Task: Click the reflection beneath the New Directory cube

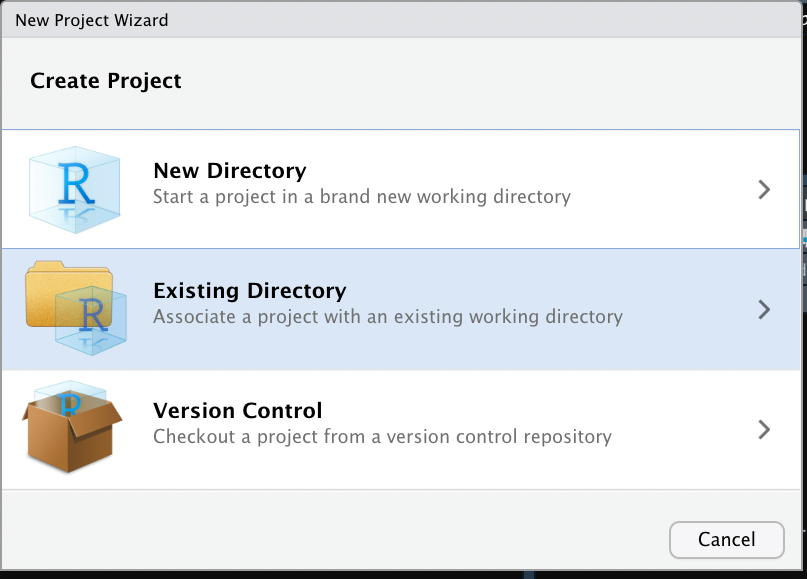Action: tap(74, 213)
